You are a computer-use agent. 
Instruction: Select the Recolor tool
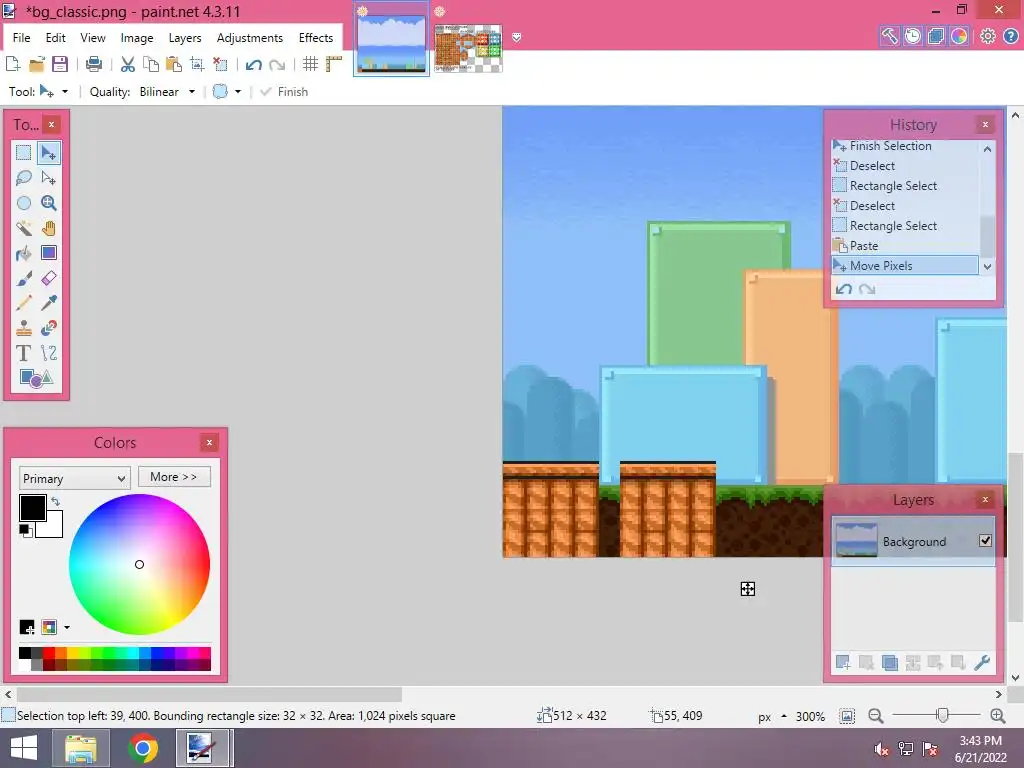coord(48,328)
